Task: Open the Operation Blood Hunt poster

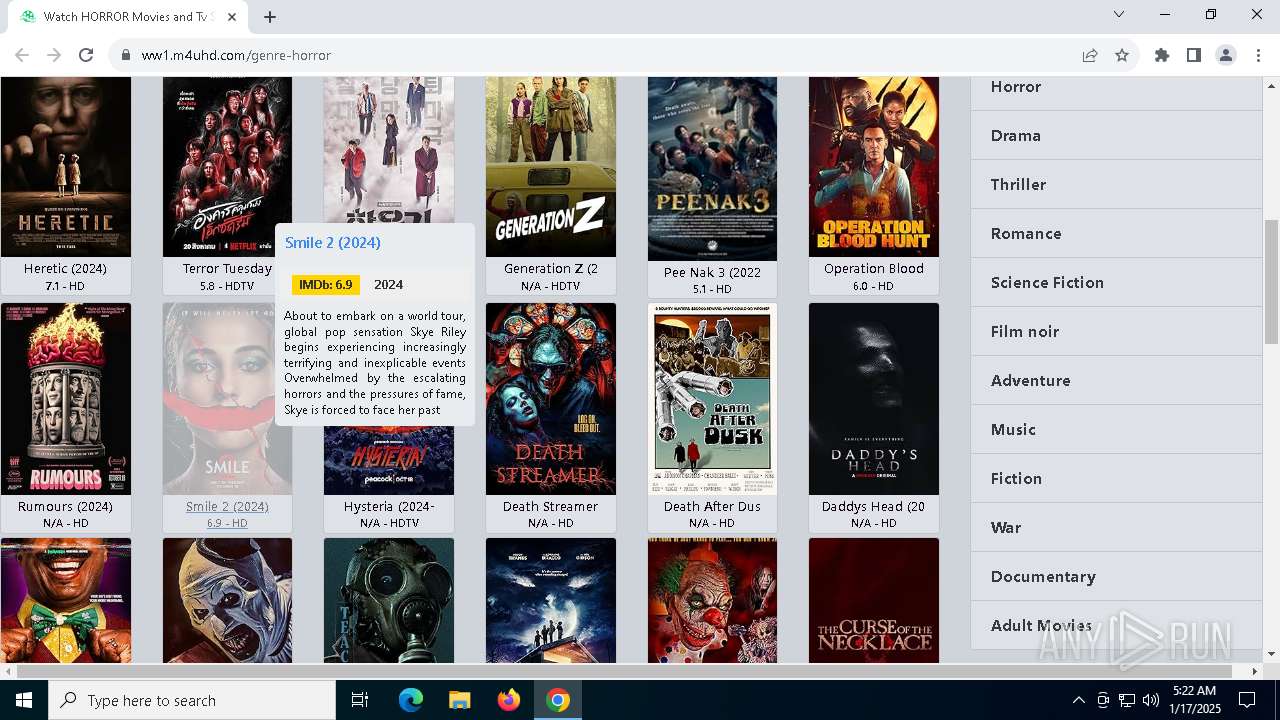Action: click(874, 167)
